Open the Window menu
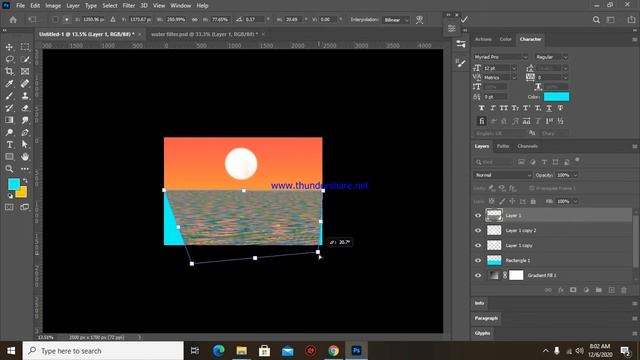This screenshot has height=360, width=640. [180, 6]
